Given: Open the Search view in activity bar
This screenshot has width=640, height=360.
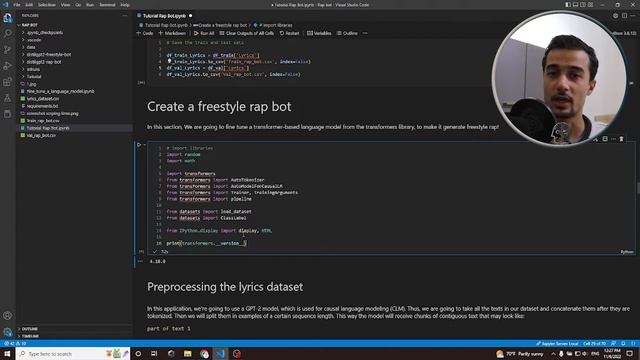Looking at the screenshot, I should (7, 33).
